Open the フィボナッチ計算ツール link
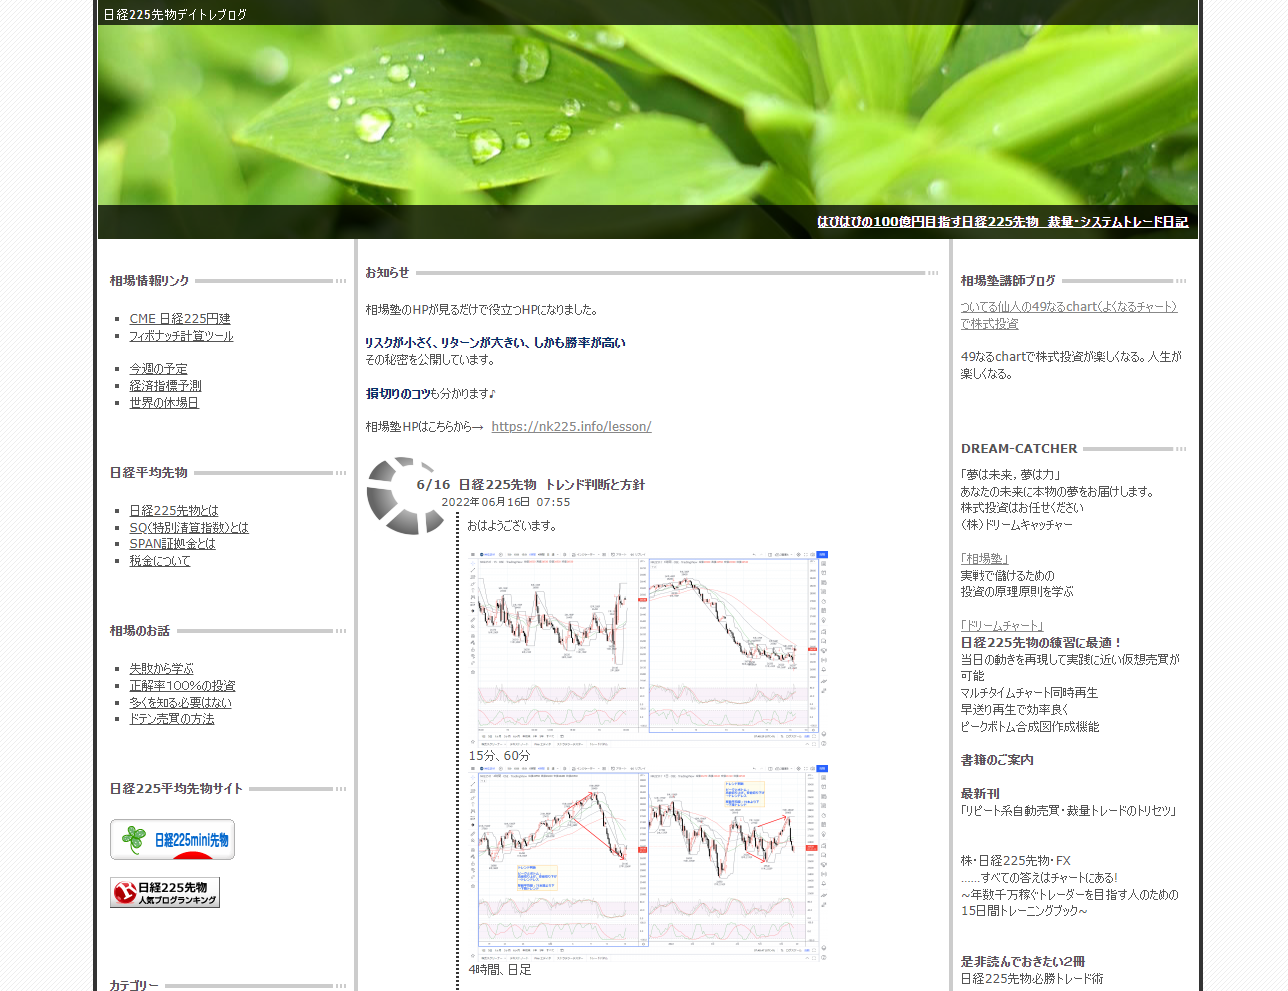The image size is (1288, 991). click(181, 336)
